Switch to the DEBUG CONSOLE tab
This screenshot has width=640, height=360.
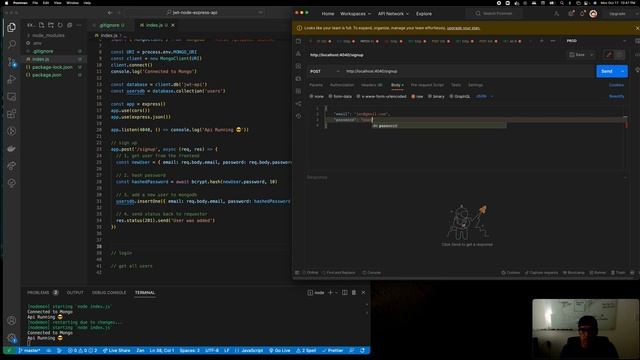[109, 293]
